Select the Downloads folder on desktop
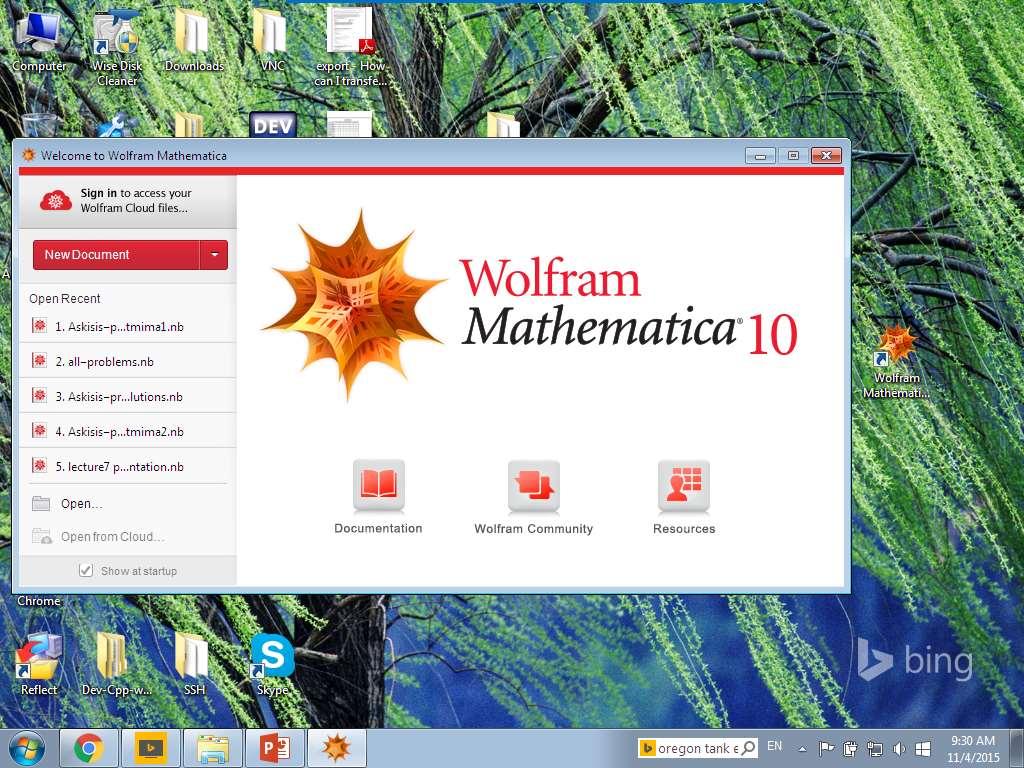Image resolution: width=1024 pixels, height=768 pixels. click(194, 40)
